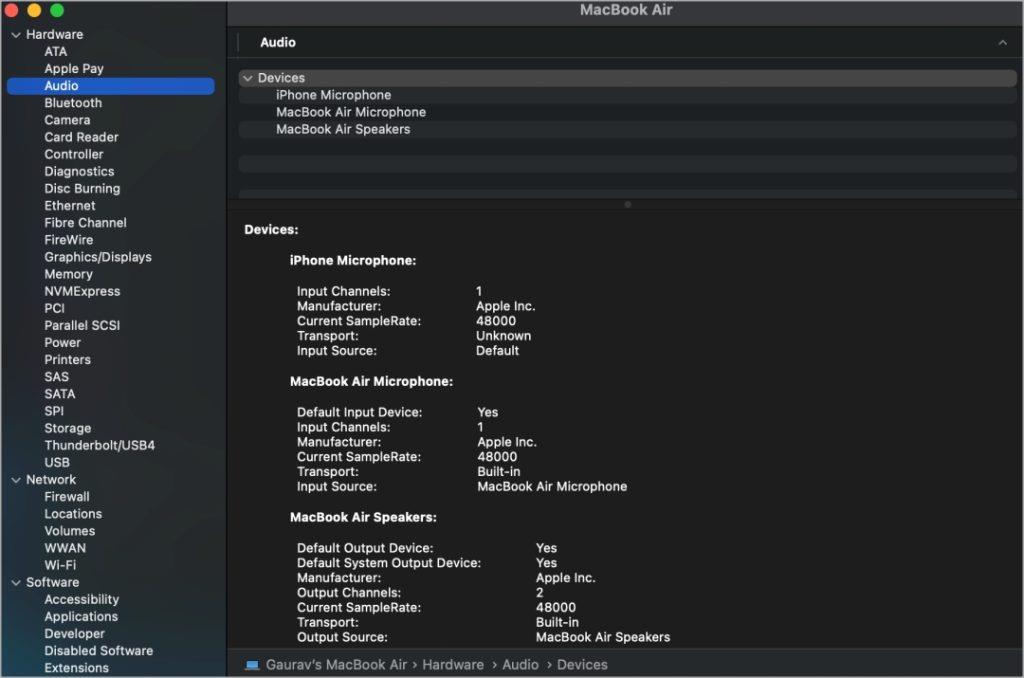Open Apple Pay in sidebar
This screenshot has width=1024, height=678.
(74, 69)
